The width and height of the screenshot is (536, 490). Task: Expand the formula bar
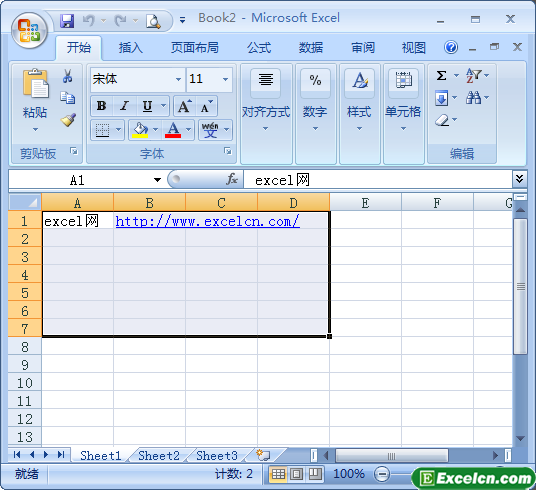[x=519, y=178]
